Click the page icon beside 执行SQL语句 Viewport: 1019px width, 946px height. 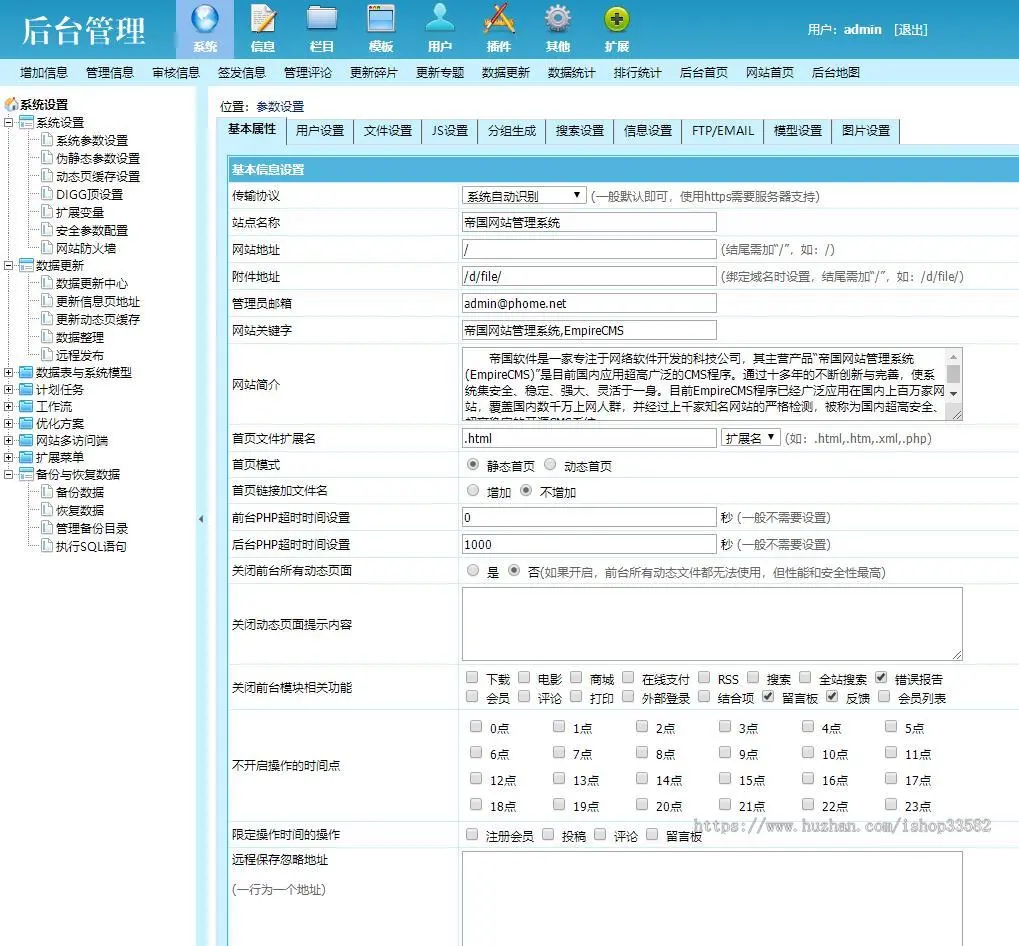coord(46,546)
